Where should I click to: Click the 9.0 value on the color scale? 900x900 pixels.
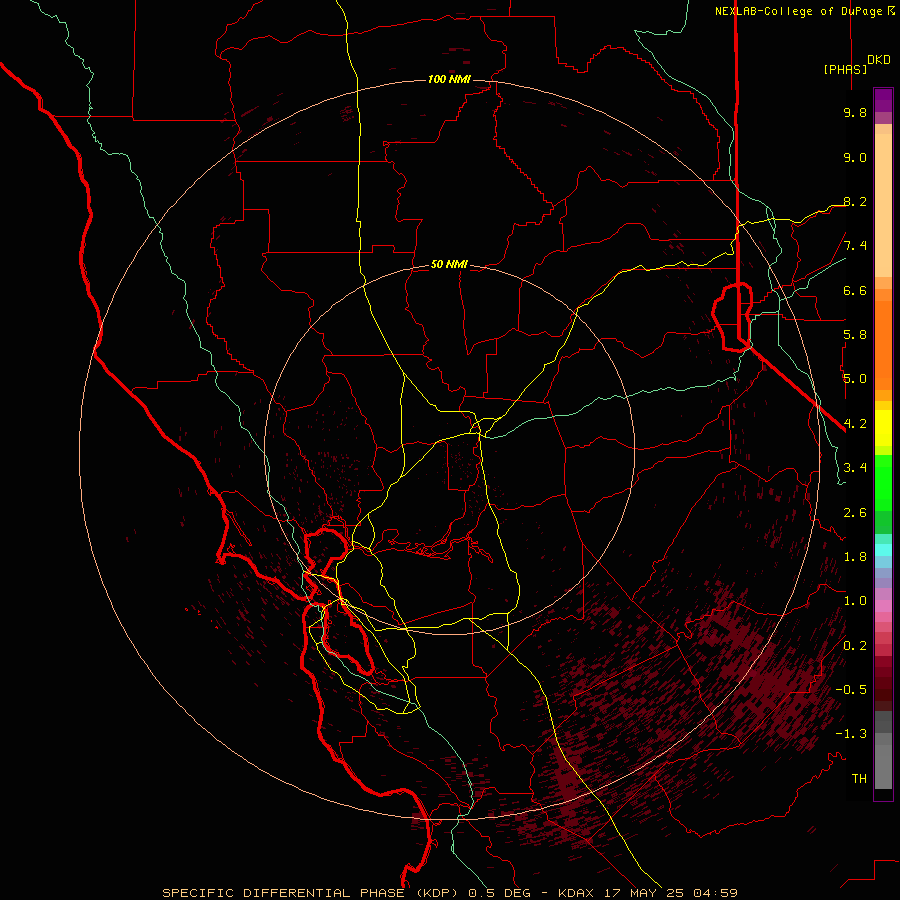(x=855, y=157)
